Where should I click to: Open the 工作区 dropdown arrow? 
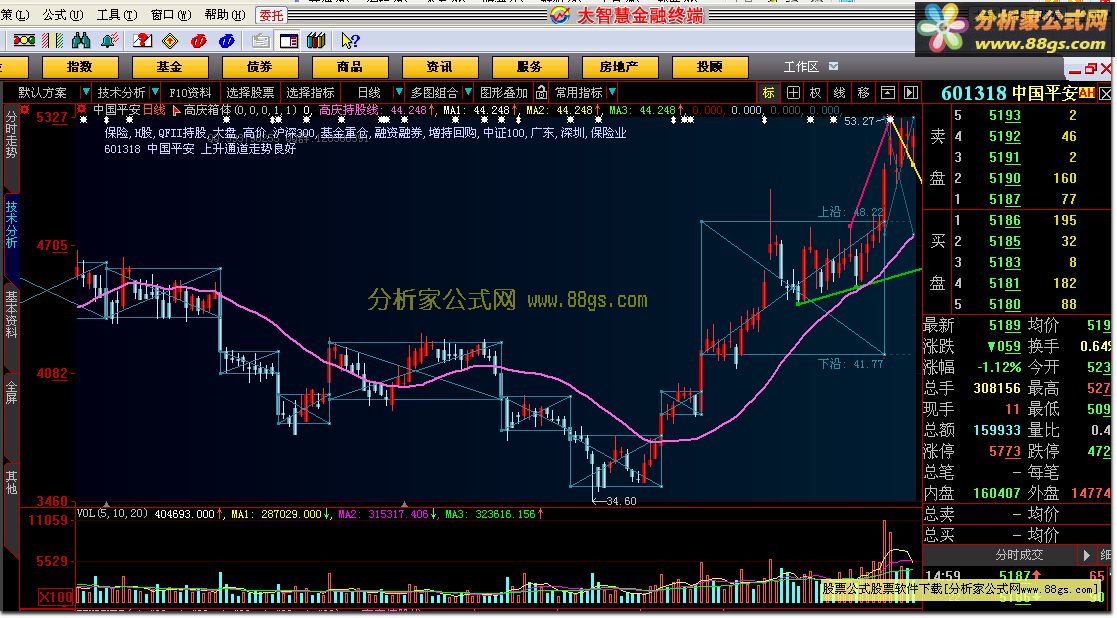[833, 66]
